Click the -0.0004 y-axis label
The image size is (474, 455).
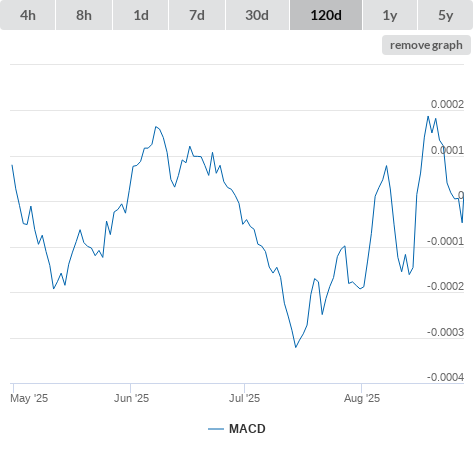[x=445, y=377]
